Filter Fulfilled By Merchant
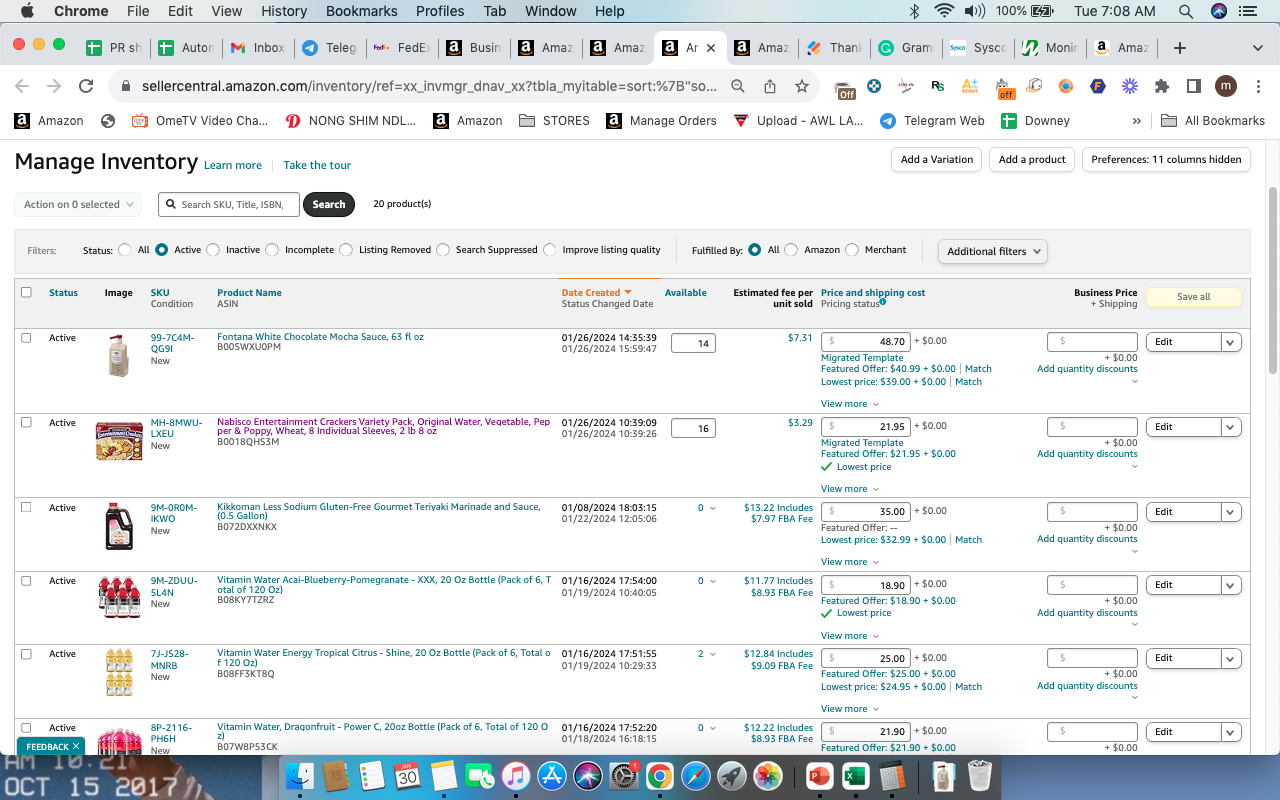Screen dimensions: 1280x800 point(852,250)
